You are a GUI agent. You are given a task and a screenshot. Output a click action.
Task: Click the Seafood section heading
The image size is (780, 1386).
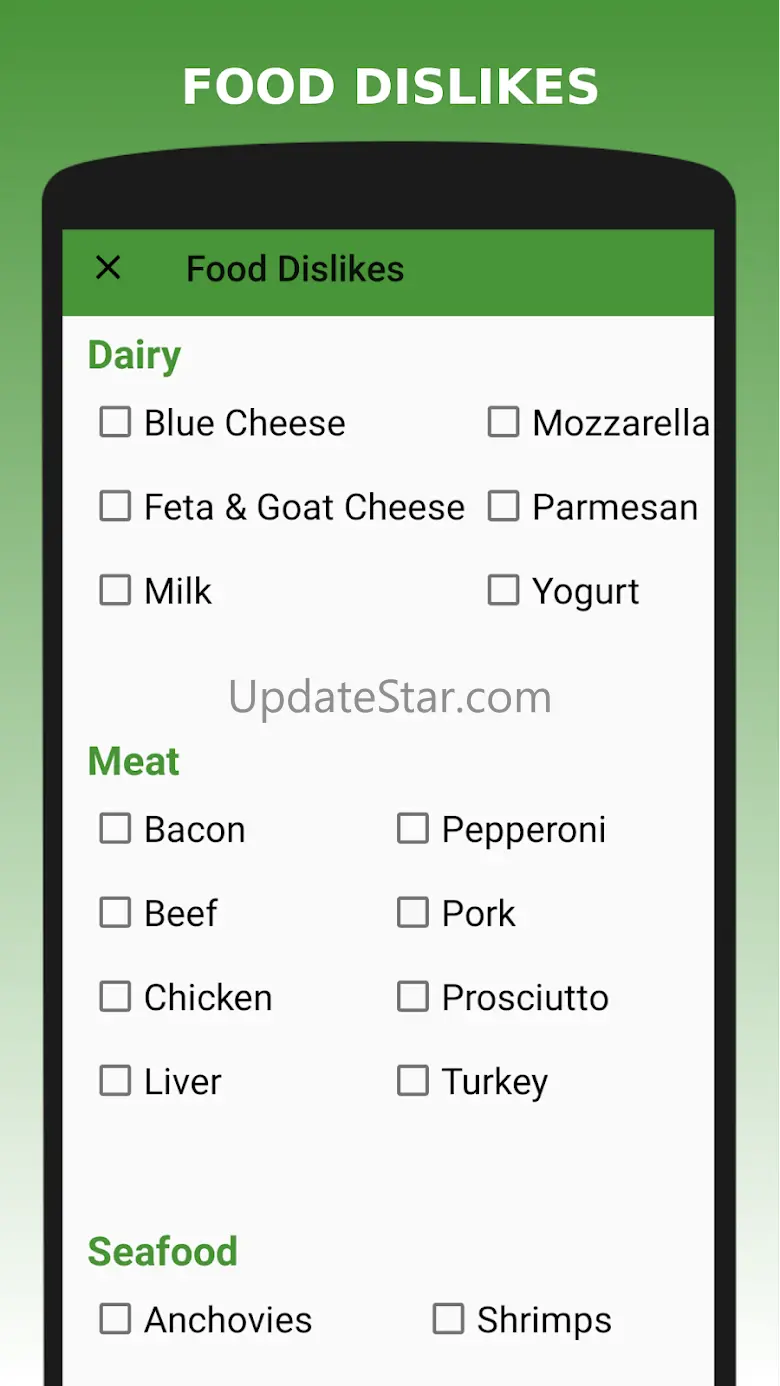pos(163,1252)
